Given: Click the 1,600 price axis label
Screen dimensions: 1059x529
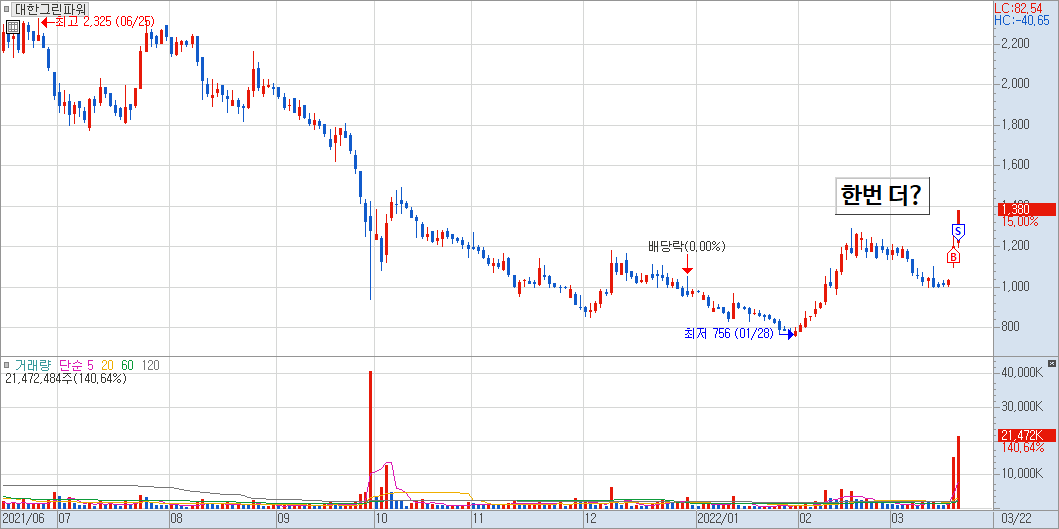Looking at the screenshot, I should point(1016,165).
